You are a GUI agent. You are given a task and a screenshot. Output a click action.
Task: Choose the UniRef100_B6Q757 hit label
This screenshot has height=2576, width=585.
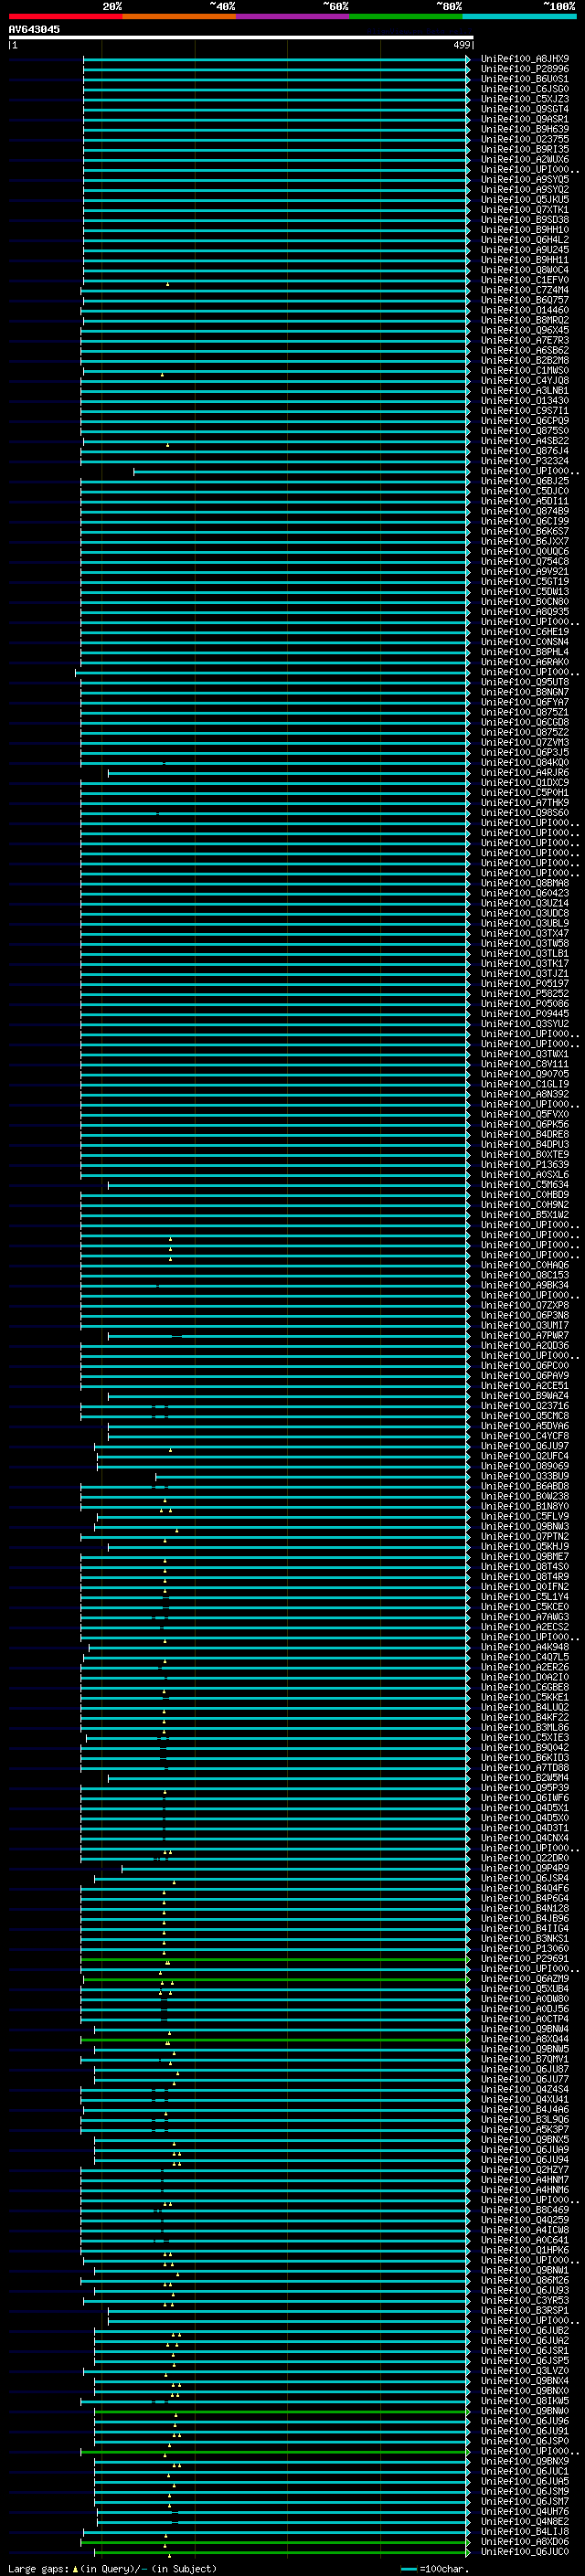[524, 300]
